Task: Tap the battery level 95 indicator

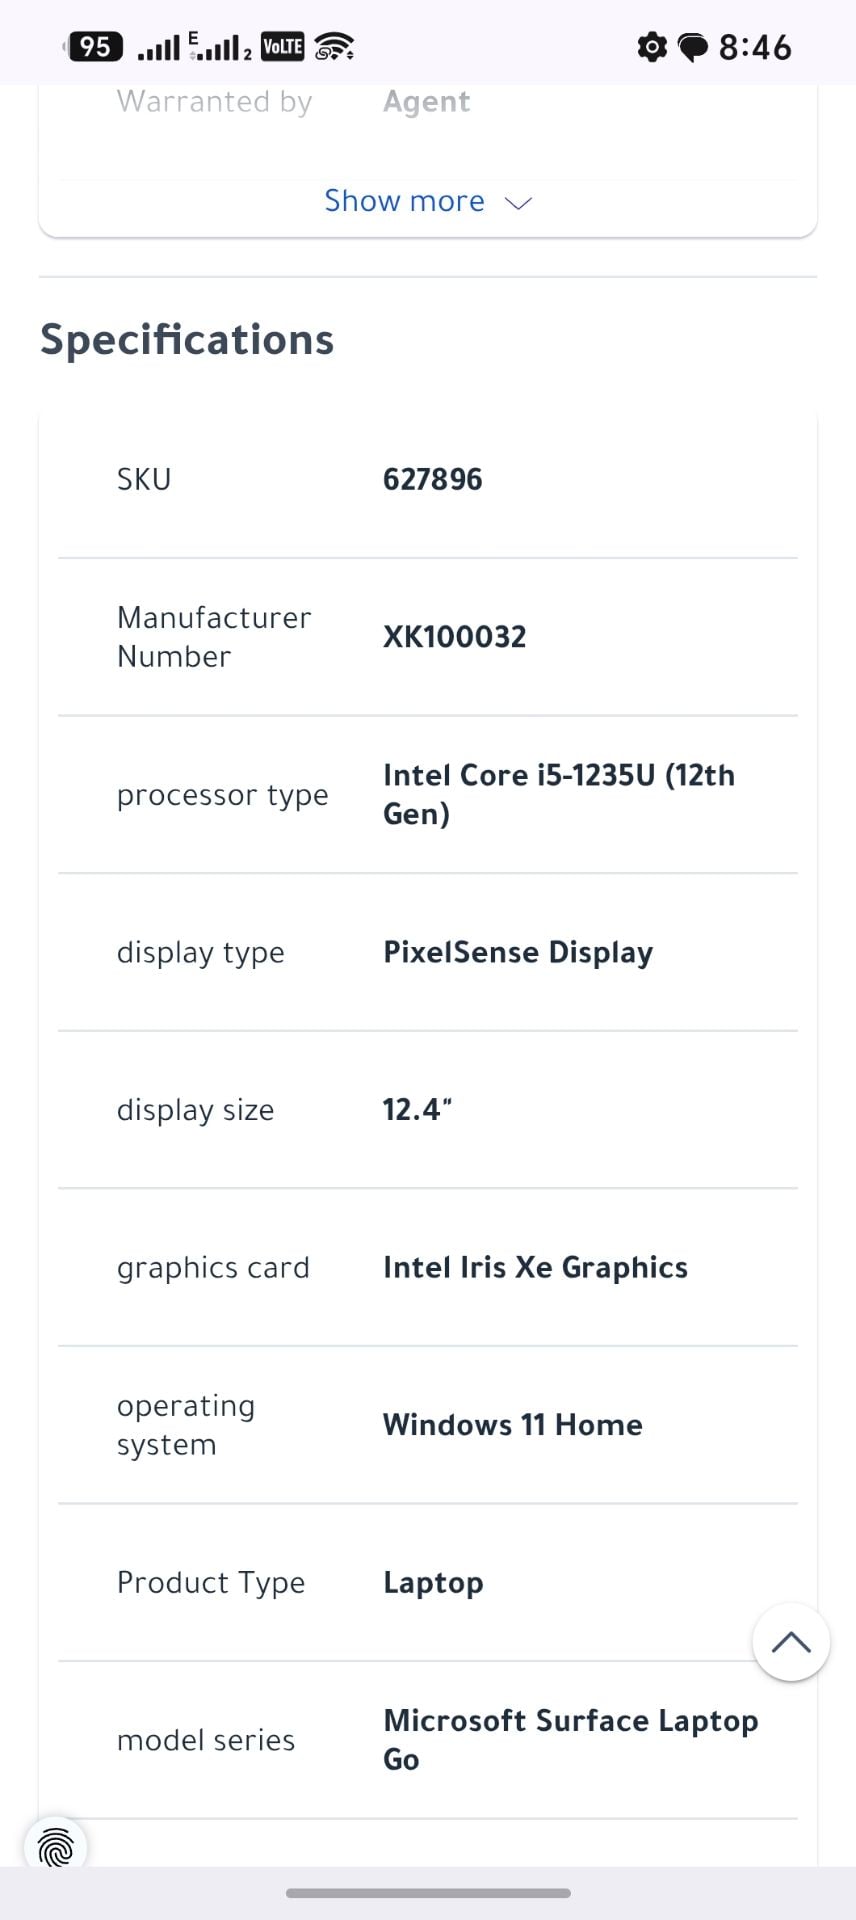Action: click(94, 46)
